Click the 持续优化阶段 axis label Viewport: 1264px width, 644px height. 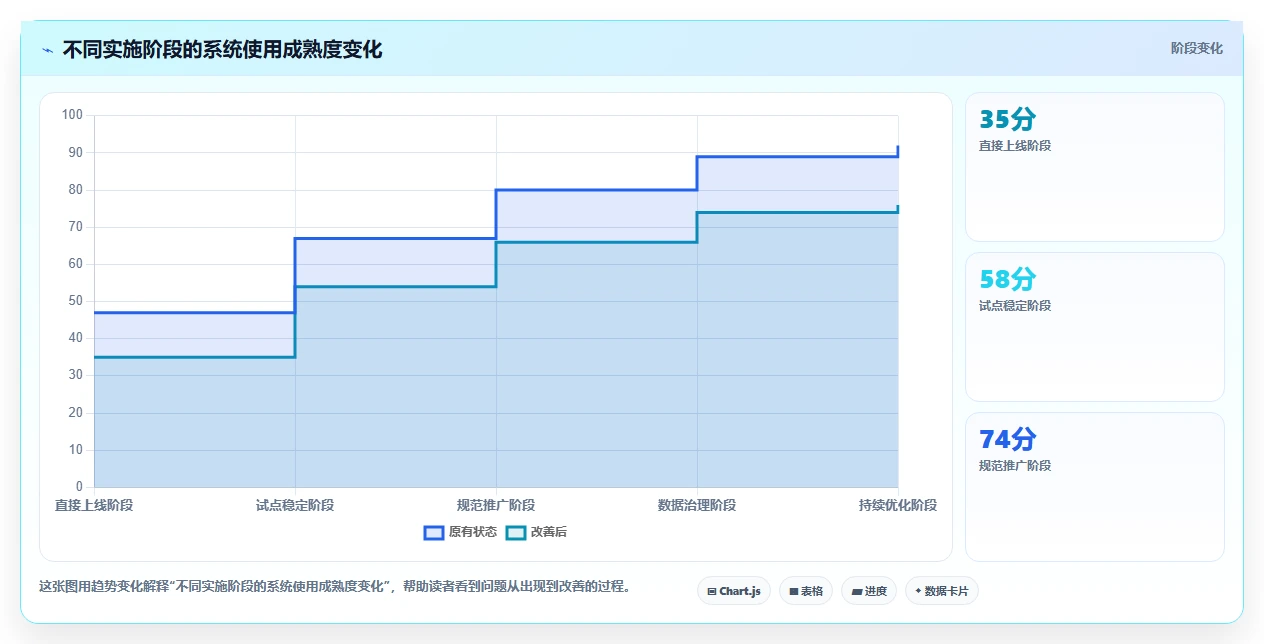(898, 505)
